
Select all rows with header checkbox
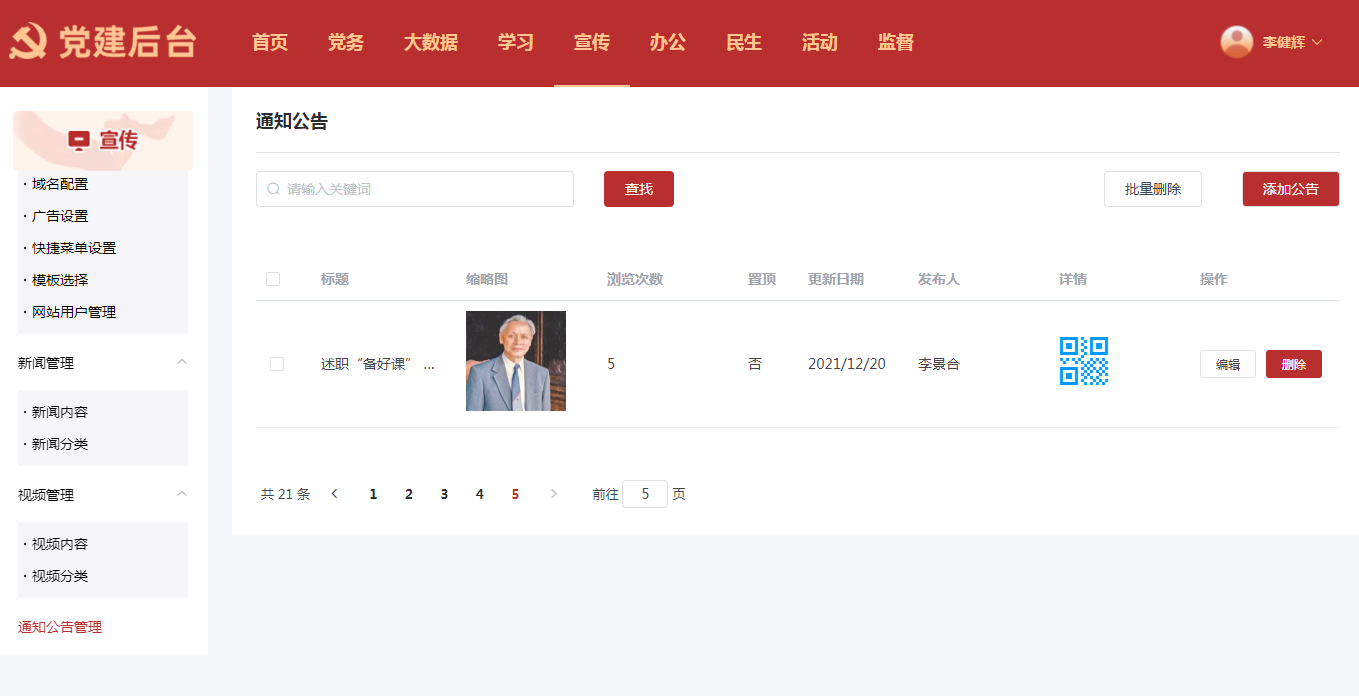tap(273, 279)
